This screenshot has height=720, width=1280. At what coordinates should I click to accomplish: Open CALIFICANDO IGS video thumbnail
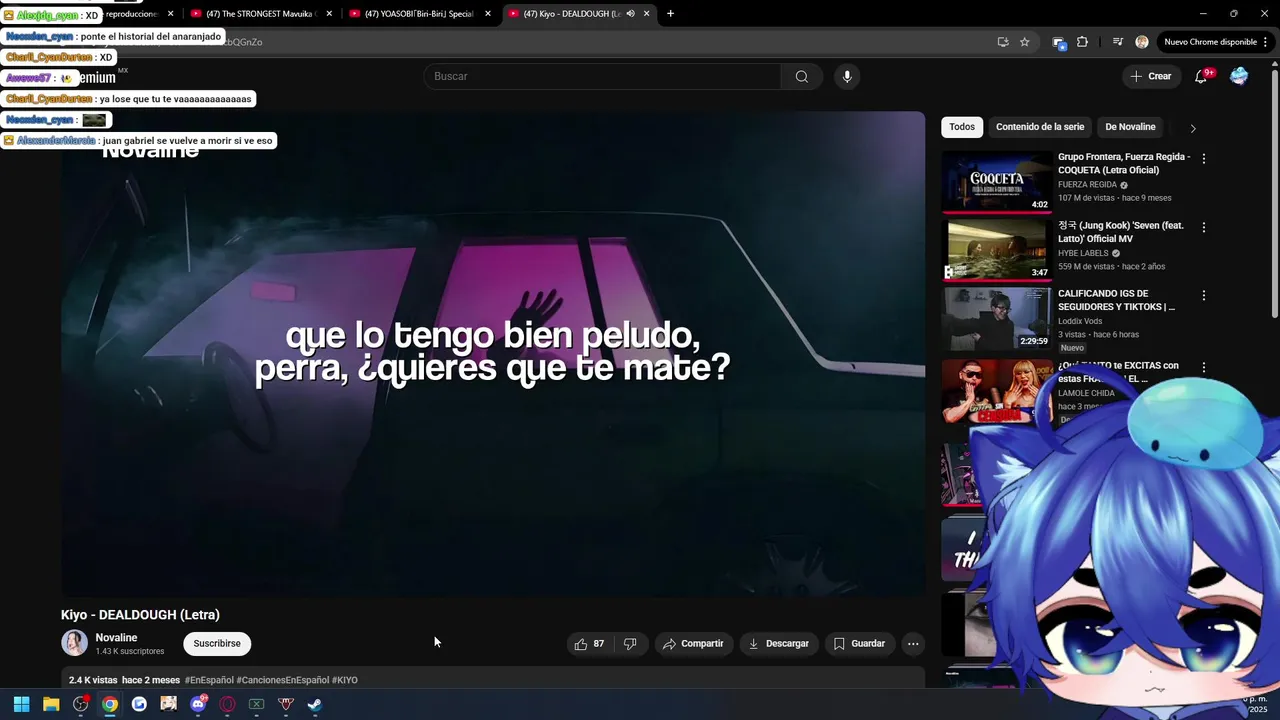pos(997,318)
